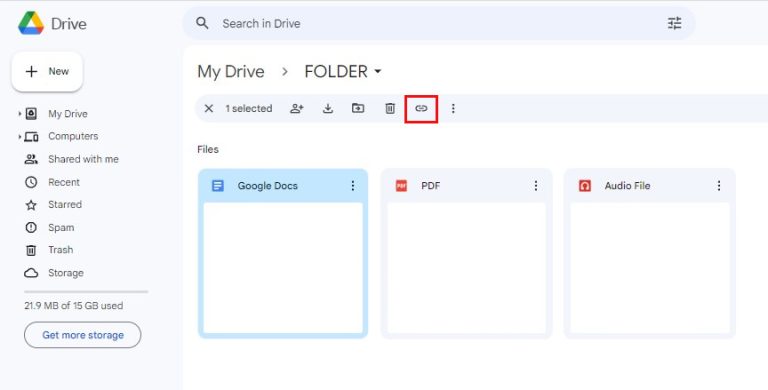Click the New button
The width and height of the screenshot is (768, 390).
click(47, 72)
